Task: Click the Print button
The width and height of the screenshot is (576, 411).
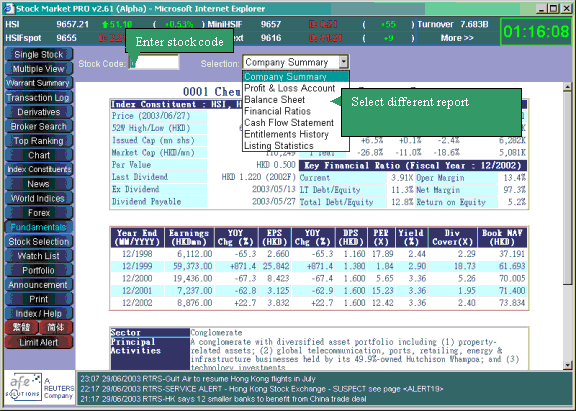Action: tap(39, 299)
